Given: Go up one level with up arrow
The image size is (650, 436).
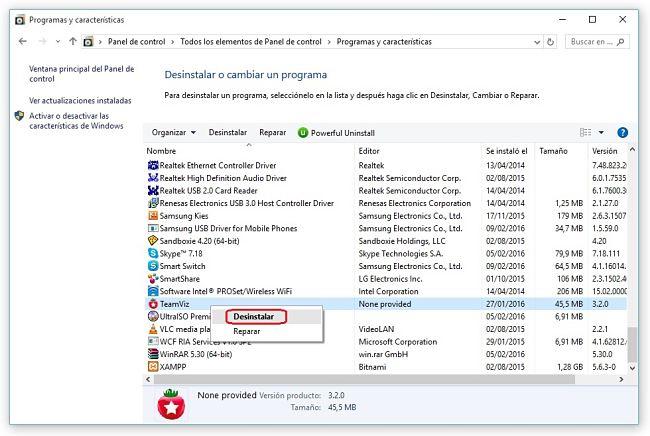Looking at the screenshot, I should [x=73, y=41].
